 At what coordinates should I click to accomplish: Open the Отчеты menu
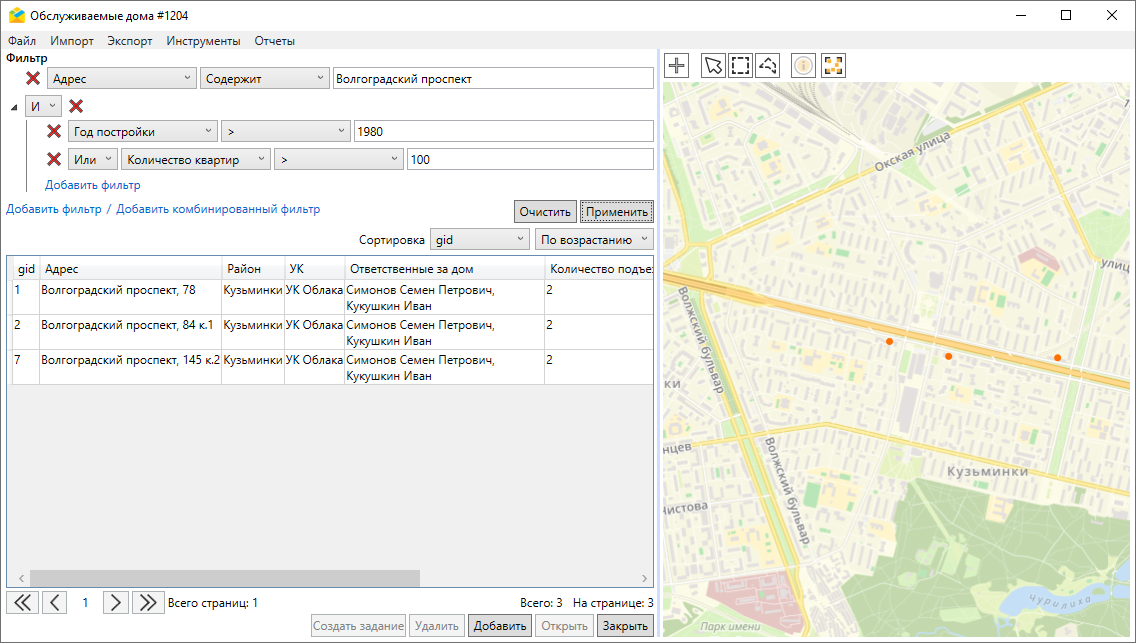pyautogui.click(x=274, y=41)
